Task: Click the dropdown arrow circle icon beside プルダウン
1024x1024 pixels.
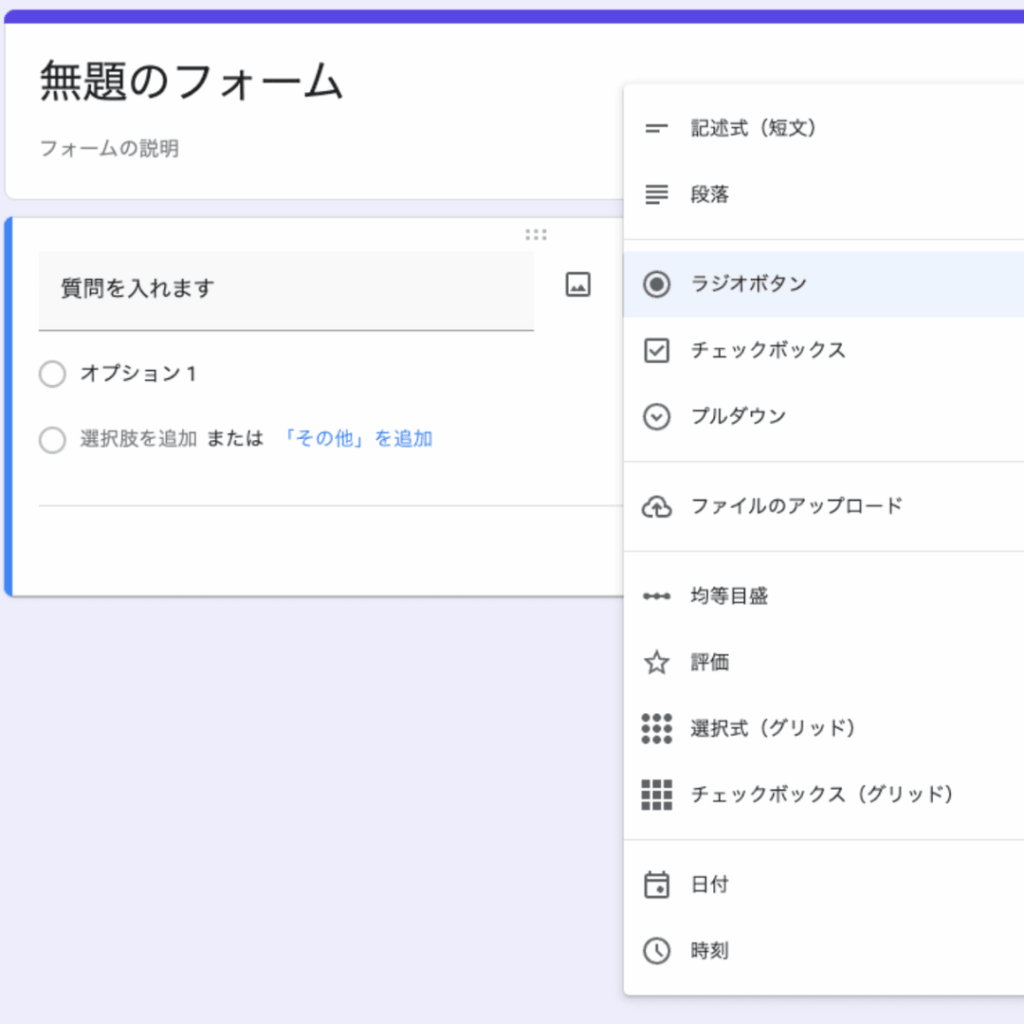Action: [656, 417]
